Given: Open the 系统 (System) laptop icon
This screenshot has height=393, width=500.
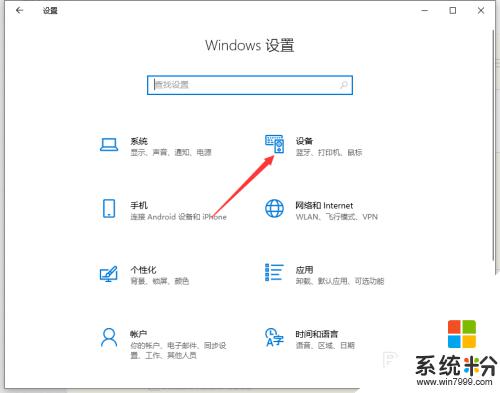Looking at the screenshot, I should [x=109, y=145].
